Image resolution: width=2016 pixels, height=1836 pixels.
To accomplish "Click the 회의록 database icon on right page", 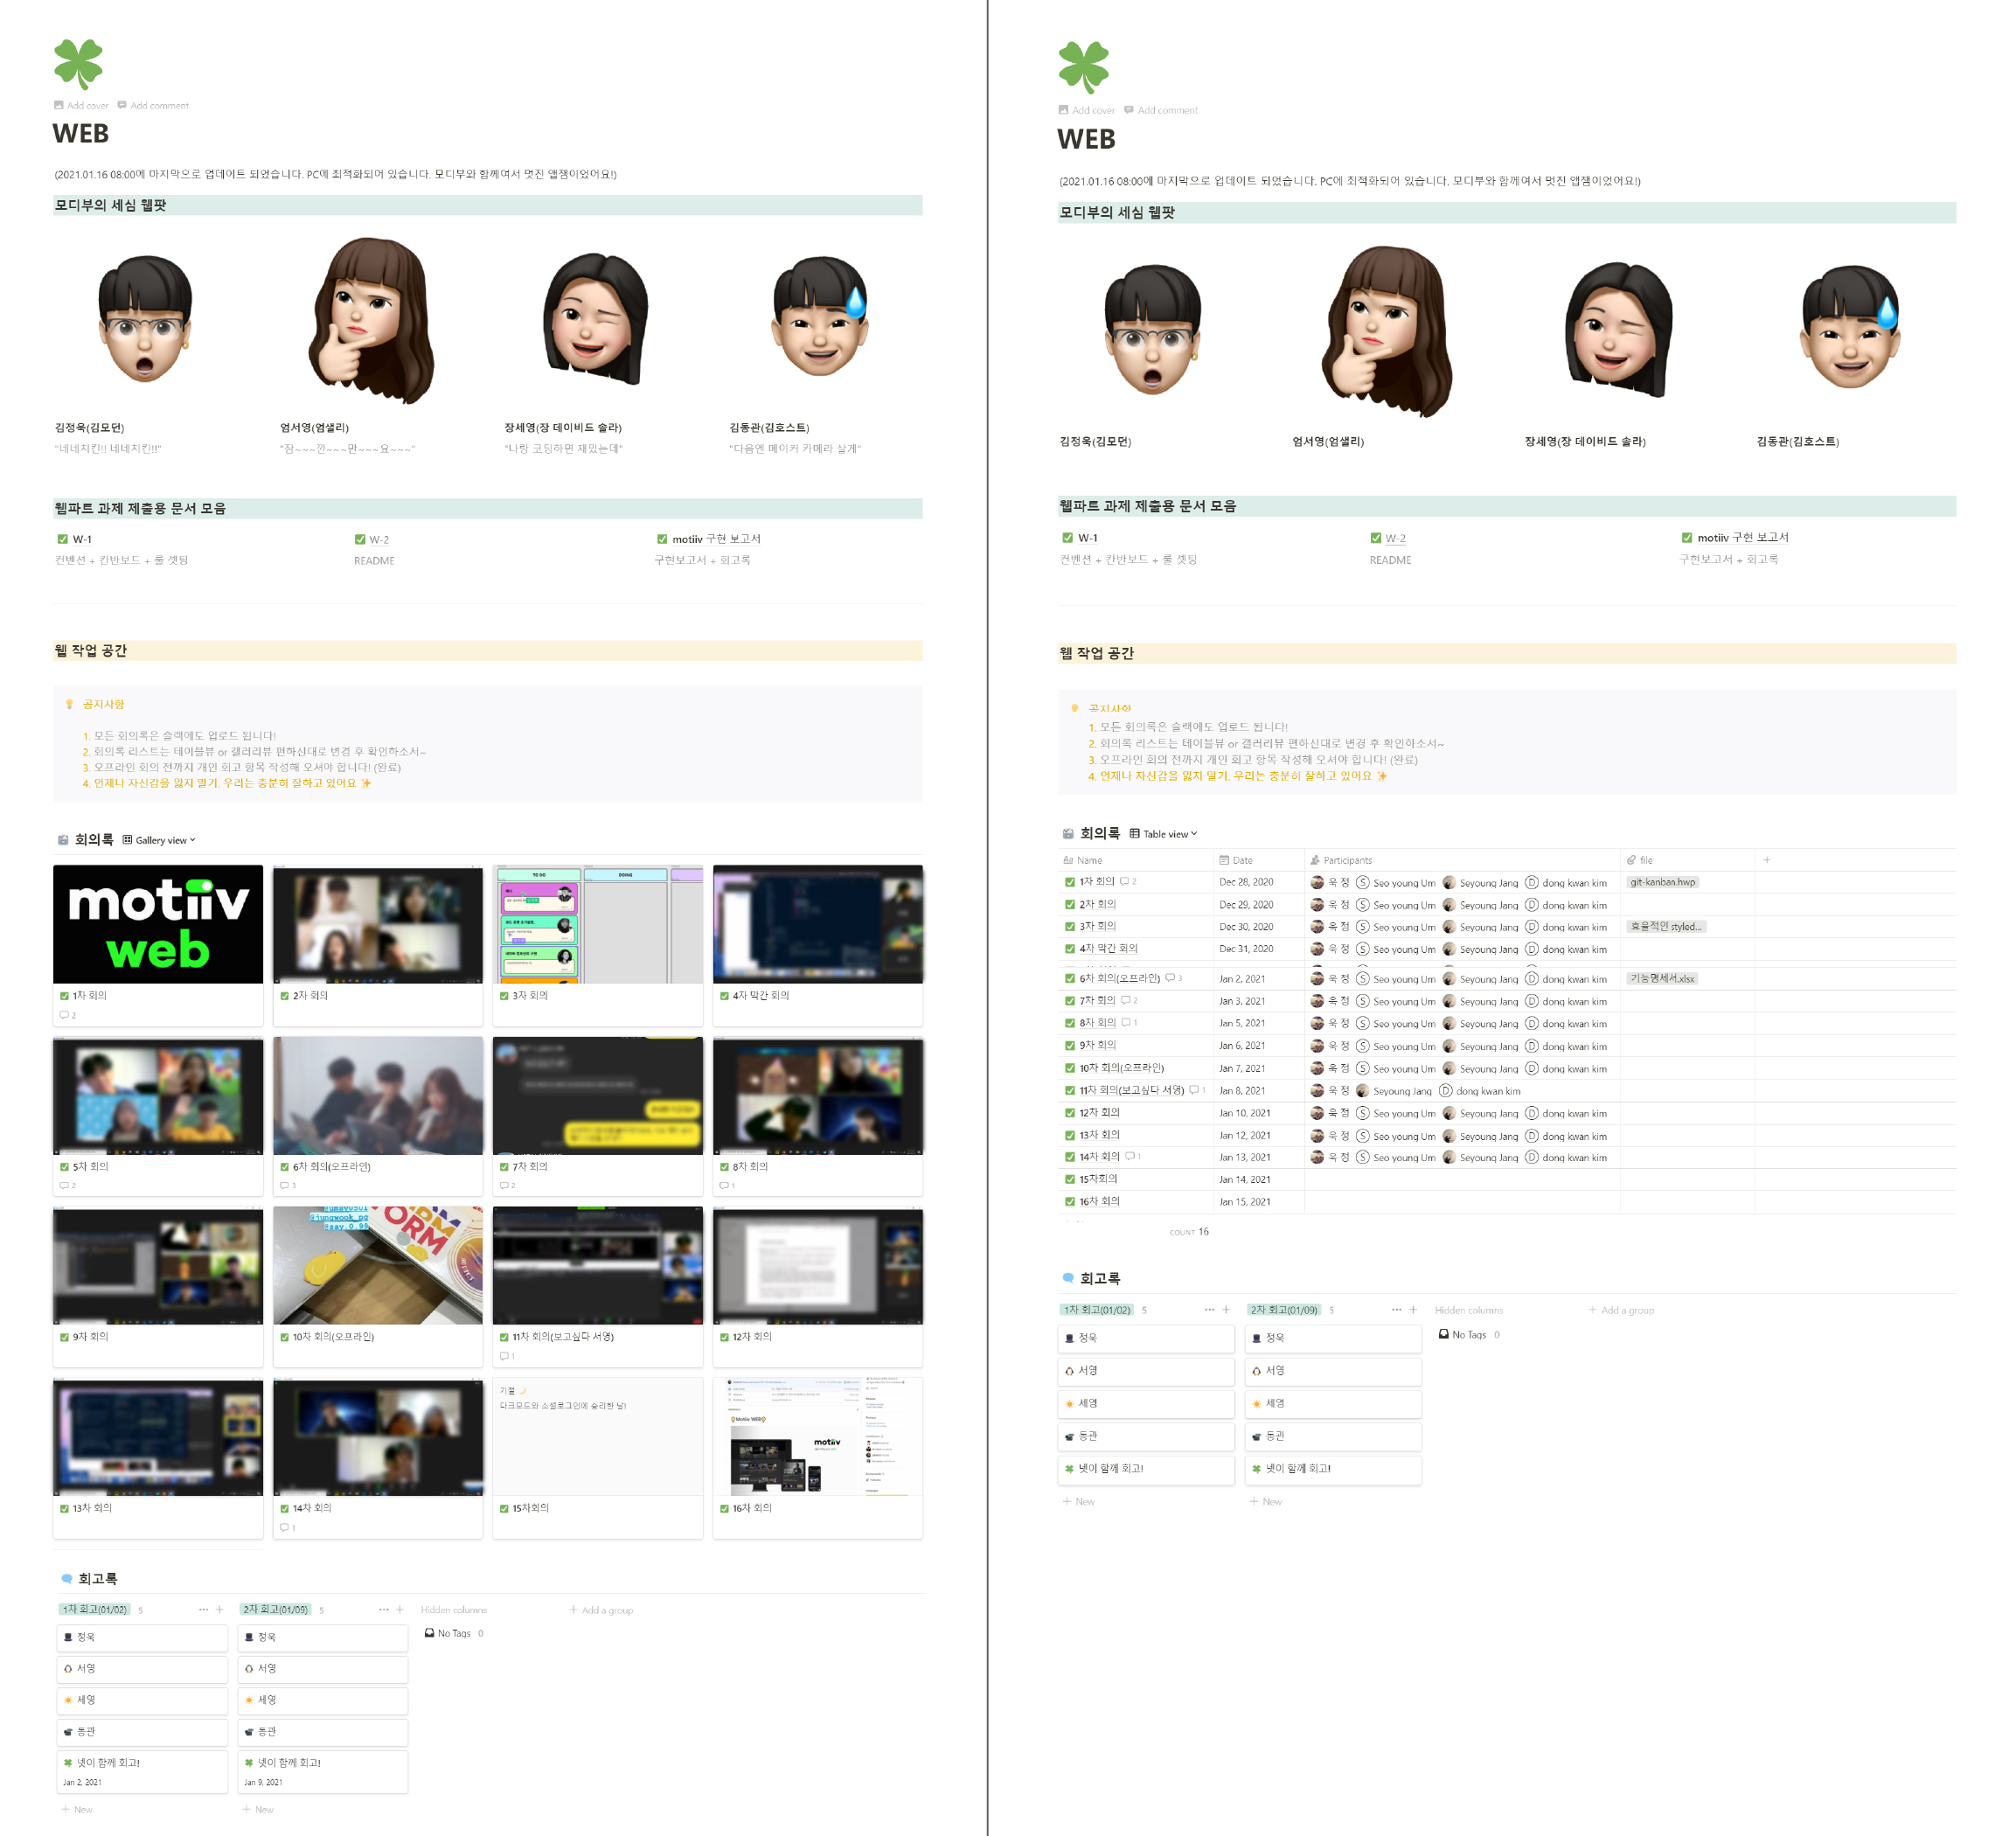I will coord(1068,834).
